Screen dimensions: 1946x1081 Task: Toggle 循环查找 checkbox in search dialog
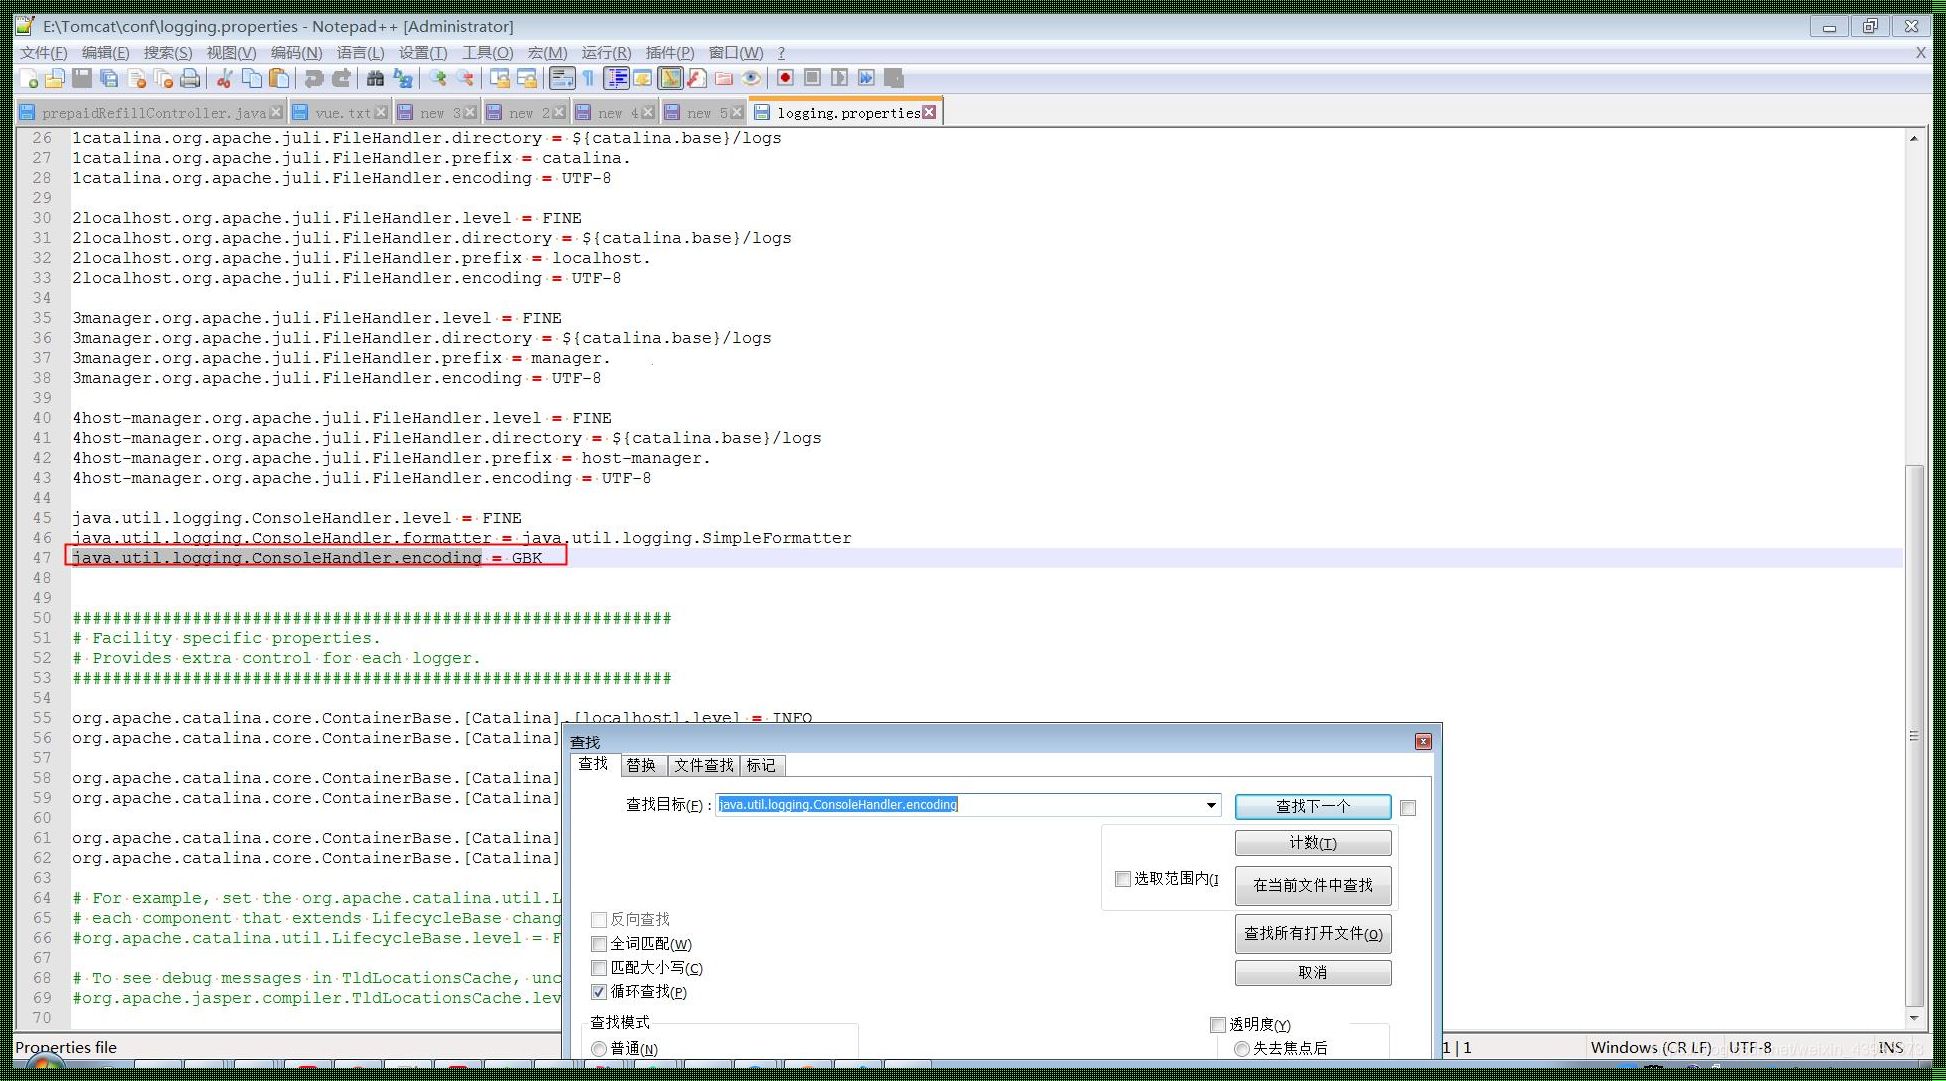[x=600, y=990]
